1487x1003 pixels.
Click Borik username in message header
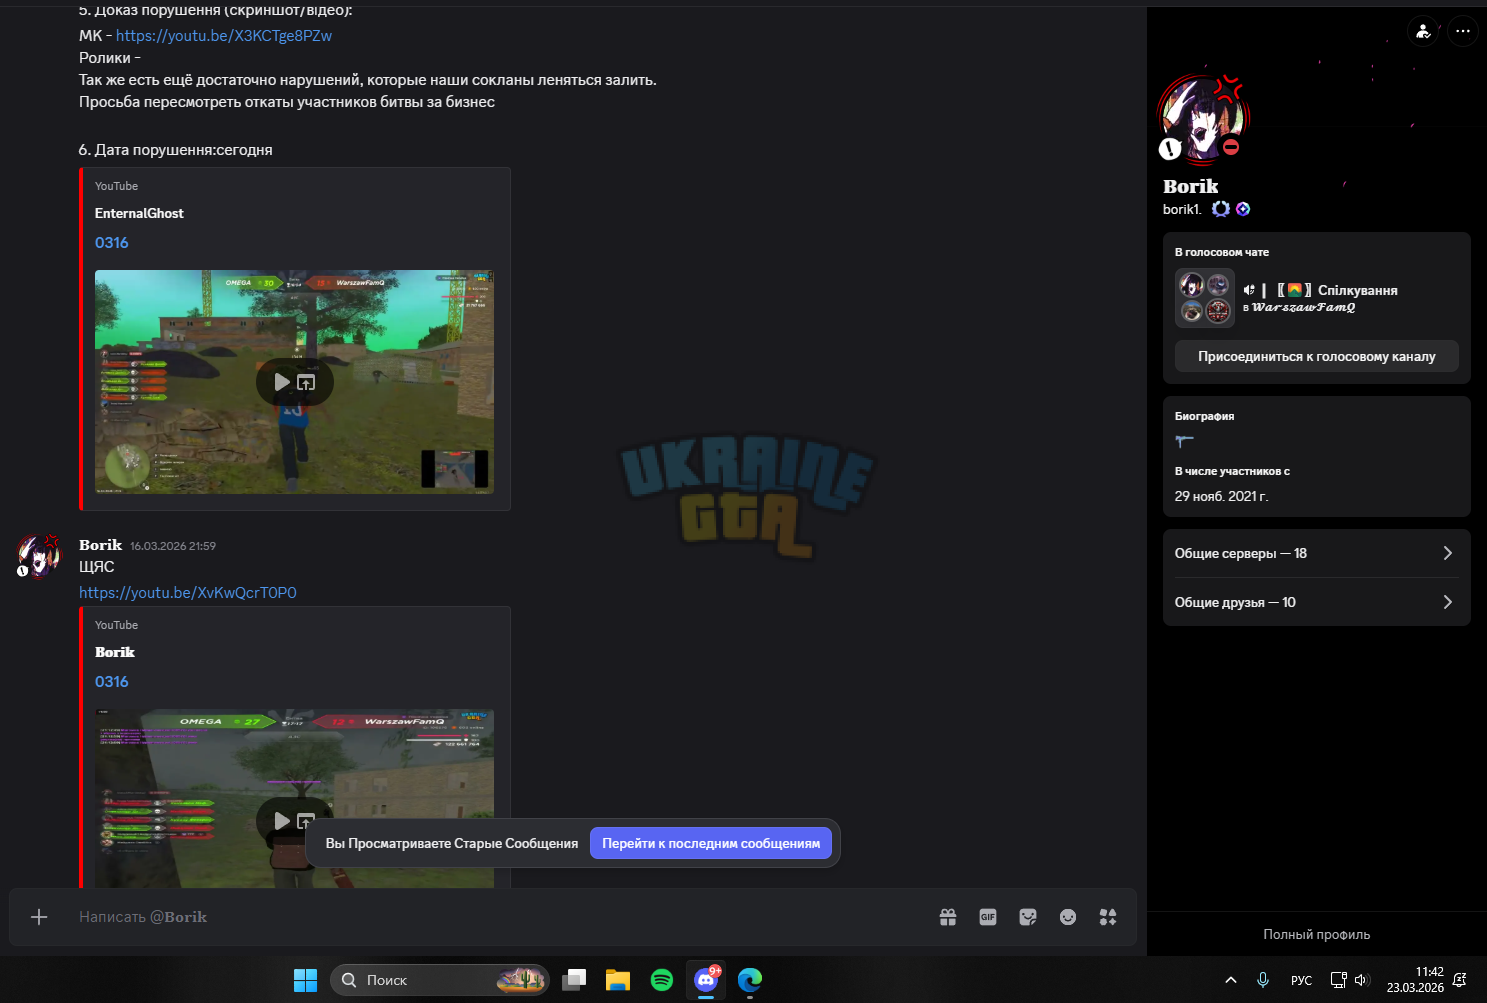(x=101, y=545)
